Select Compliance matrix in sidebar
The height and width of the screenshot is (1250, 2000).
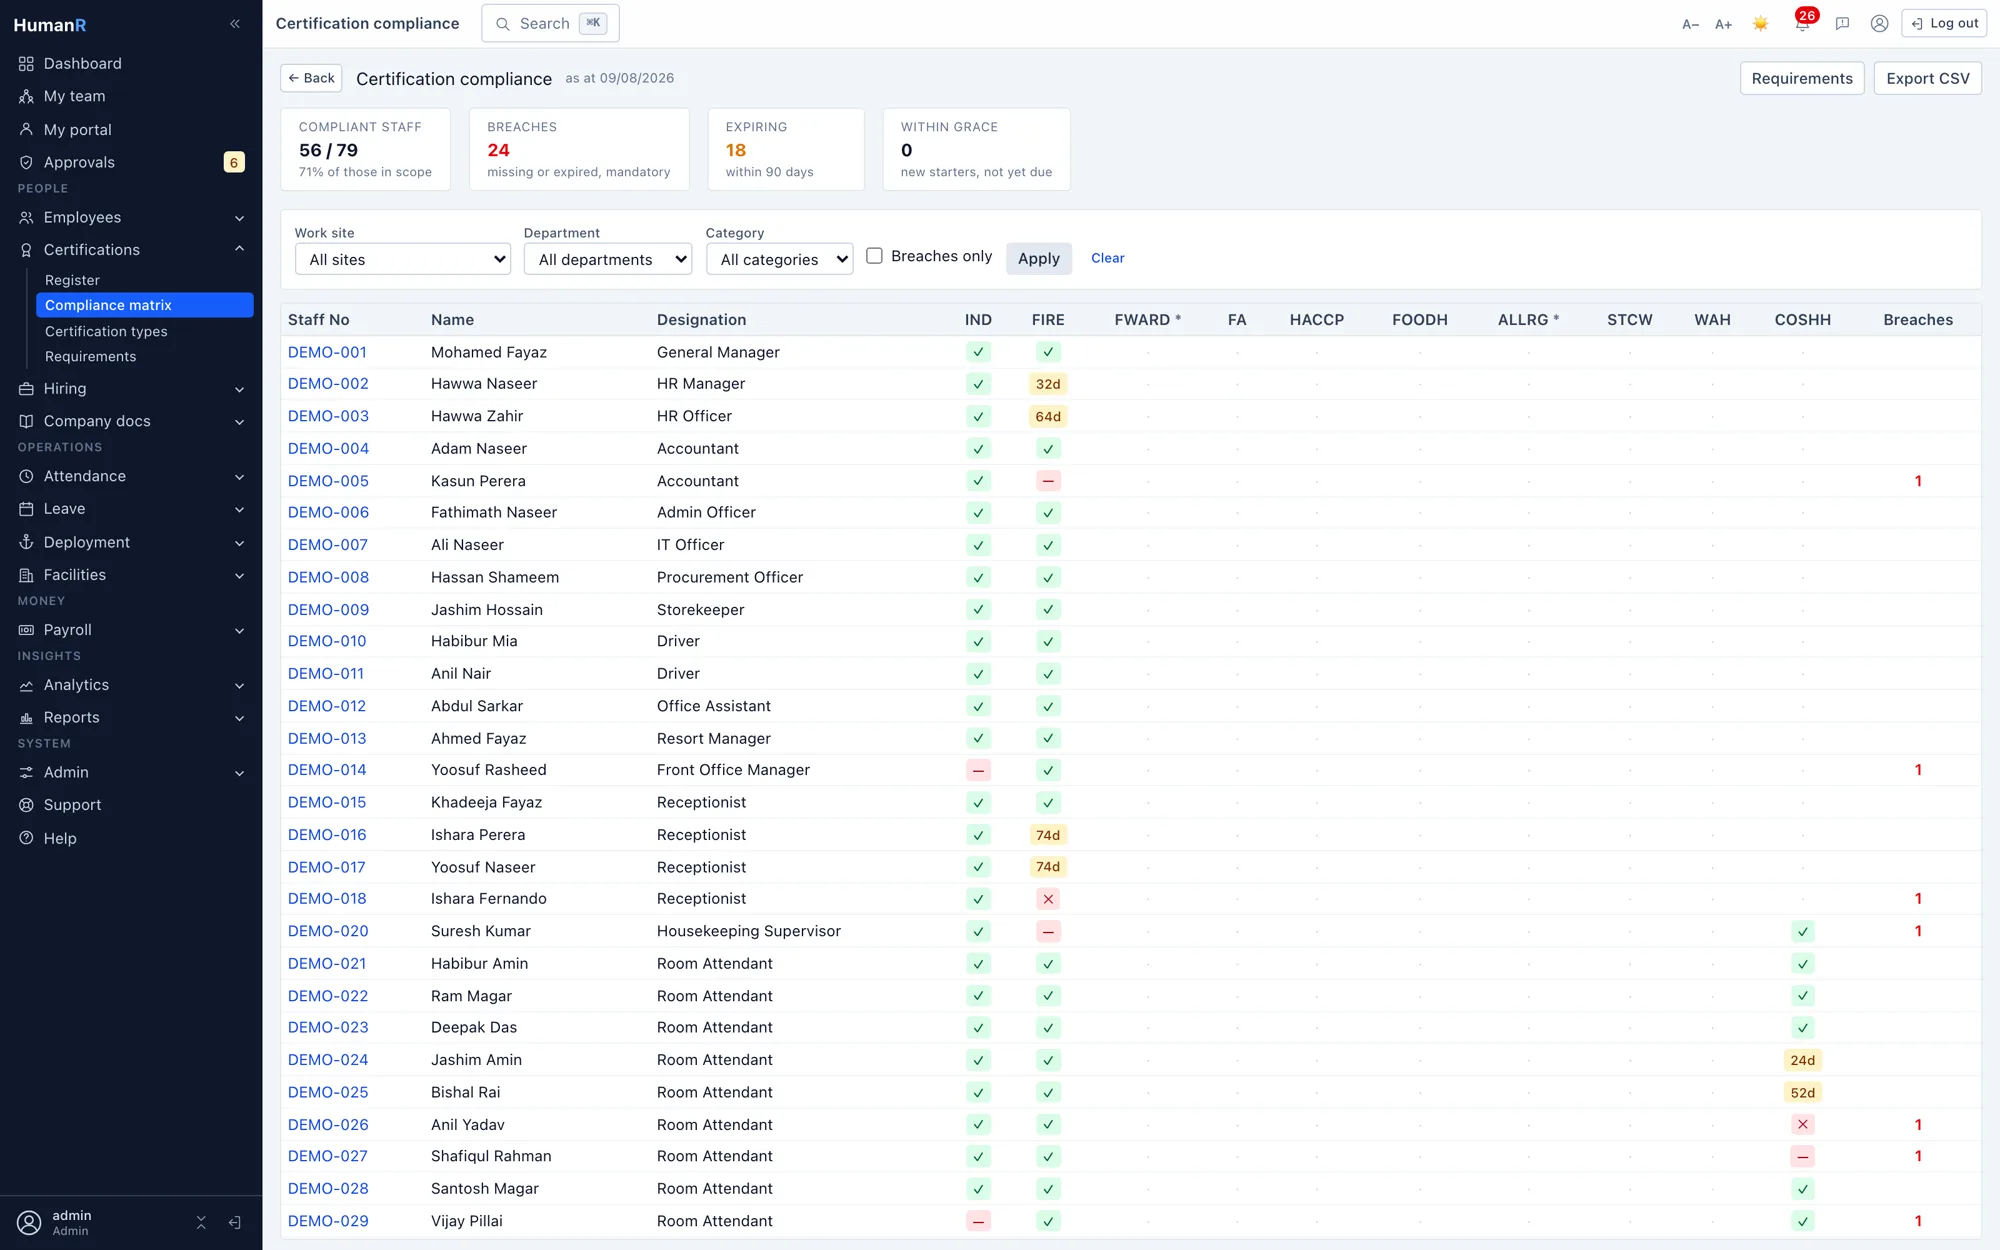coord(144,305)
